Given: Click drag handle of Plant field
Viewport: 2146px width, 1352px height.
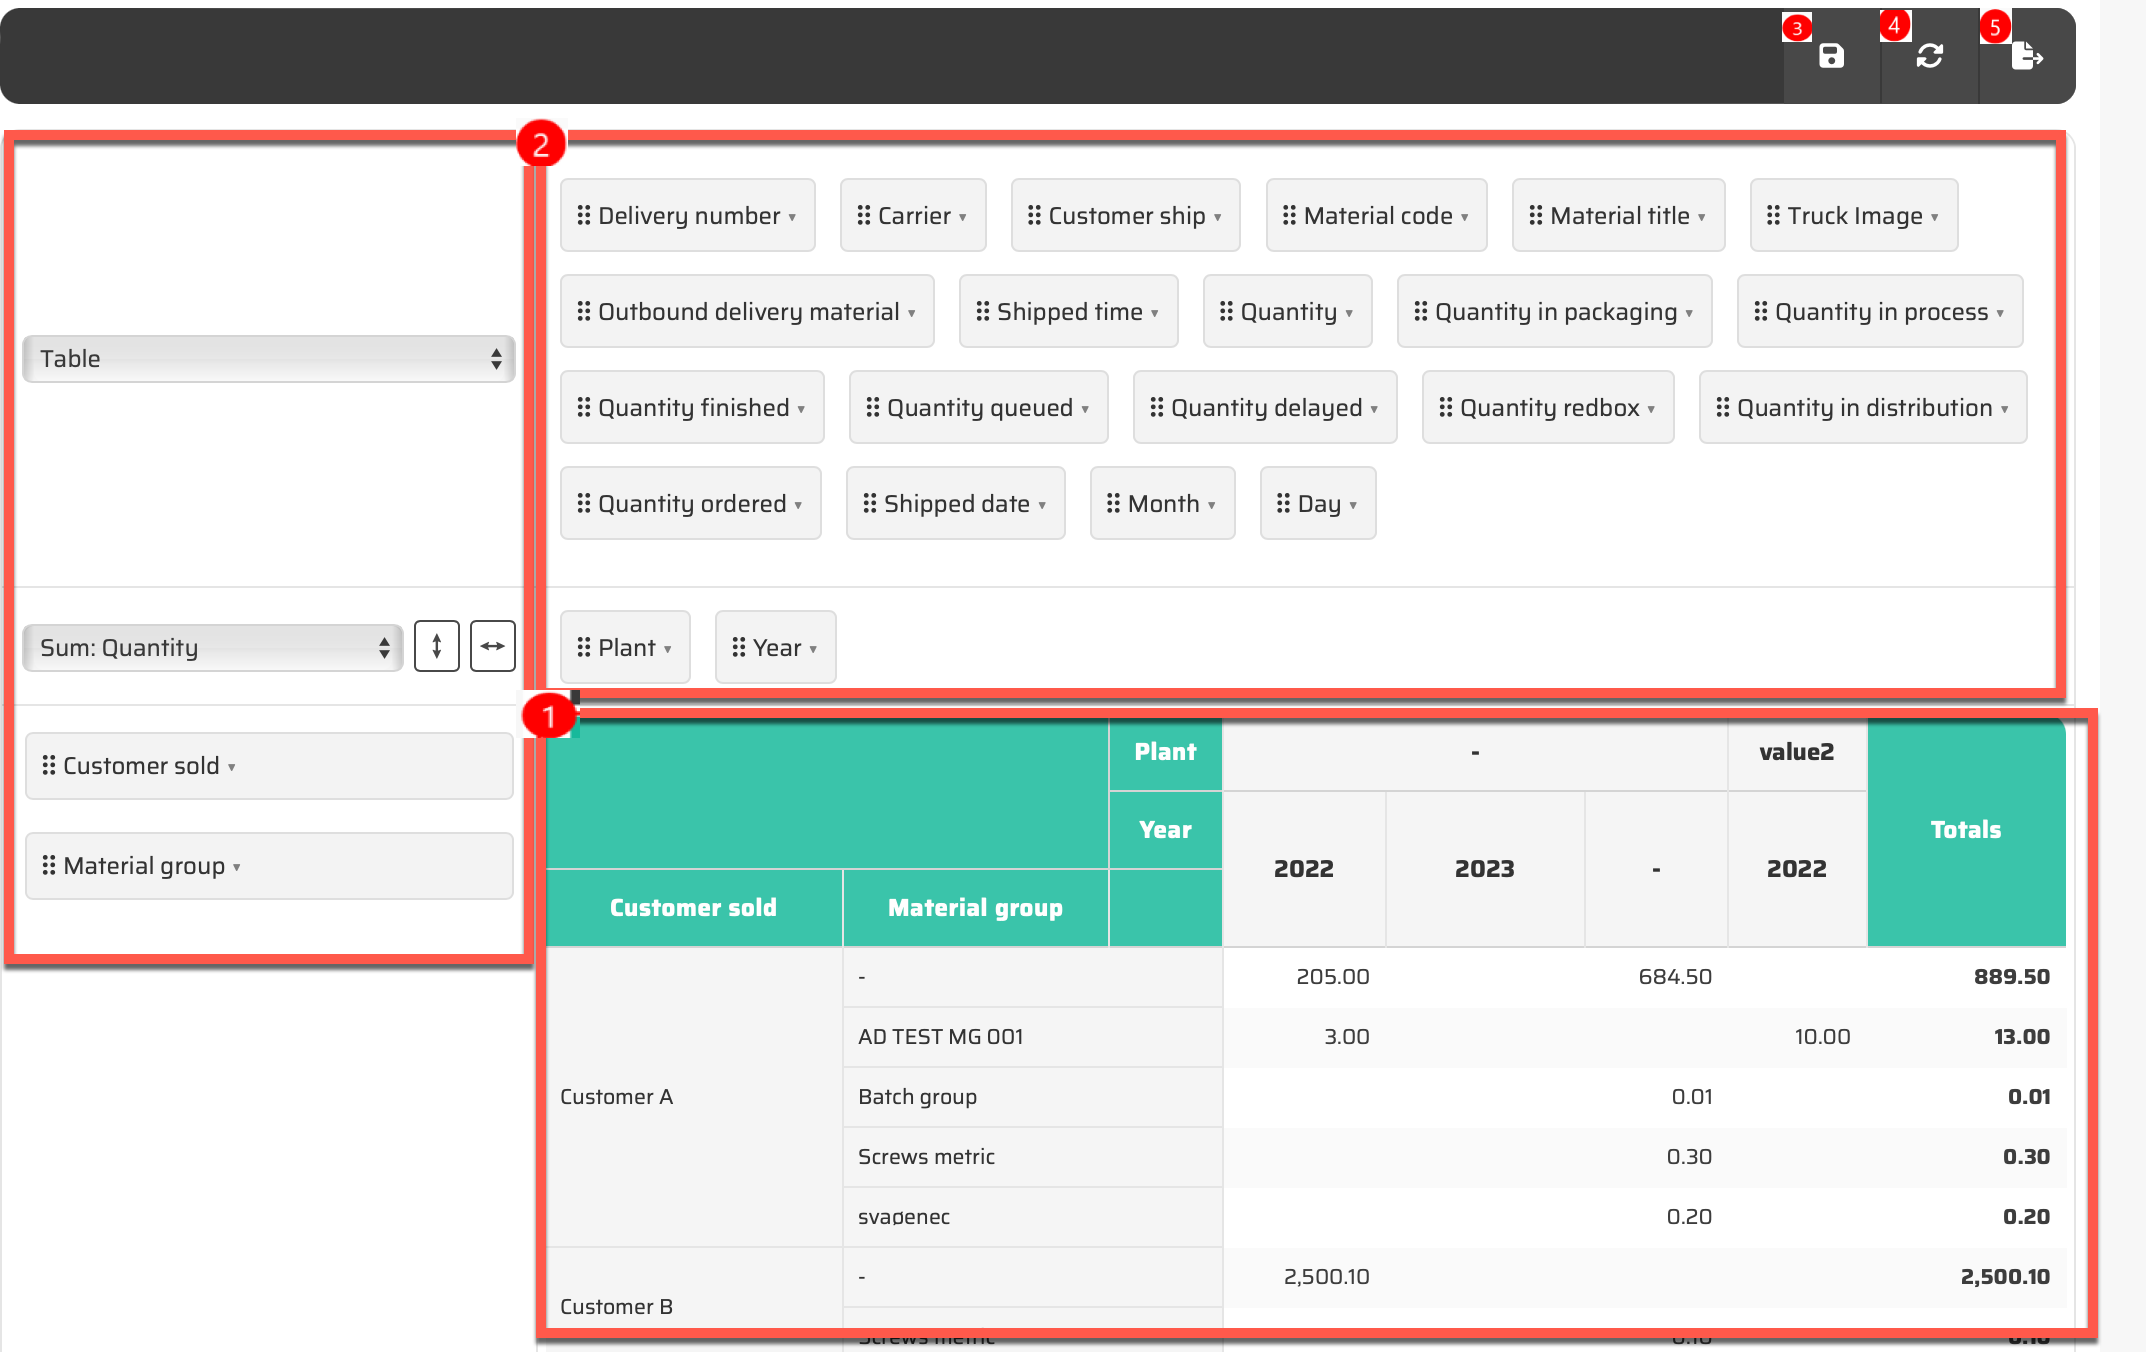Looking at the screenshot, I should [x=584, y=647].
